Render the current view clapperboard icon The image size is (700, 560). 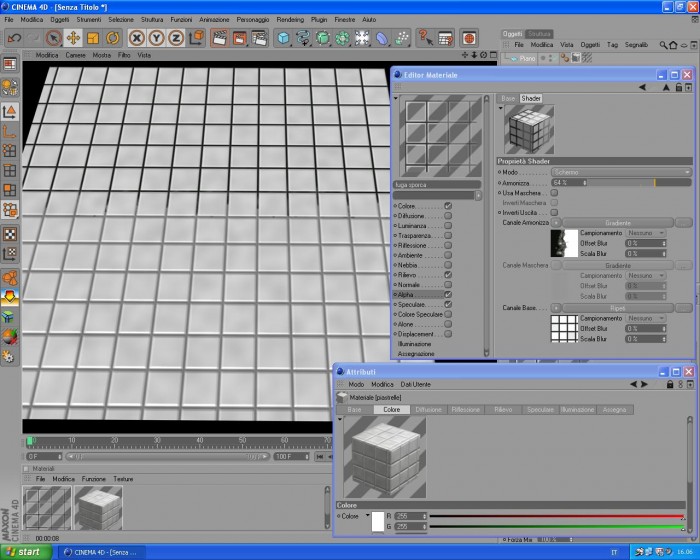pos(219,38)
